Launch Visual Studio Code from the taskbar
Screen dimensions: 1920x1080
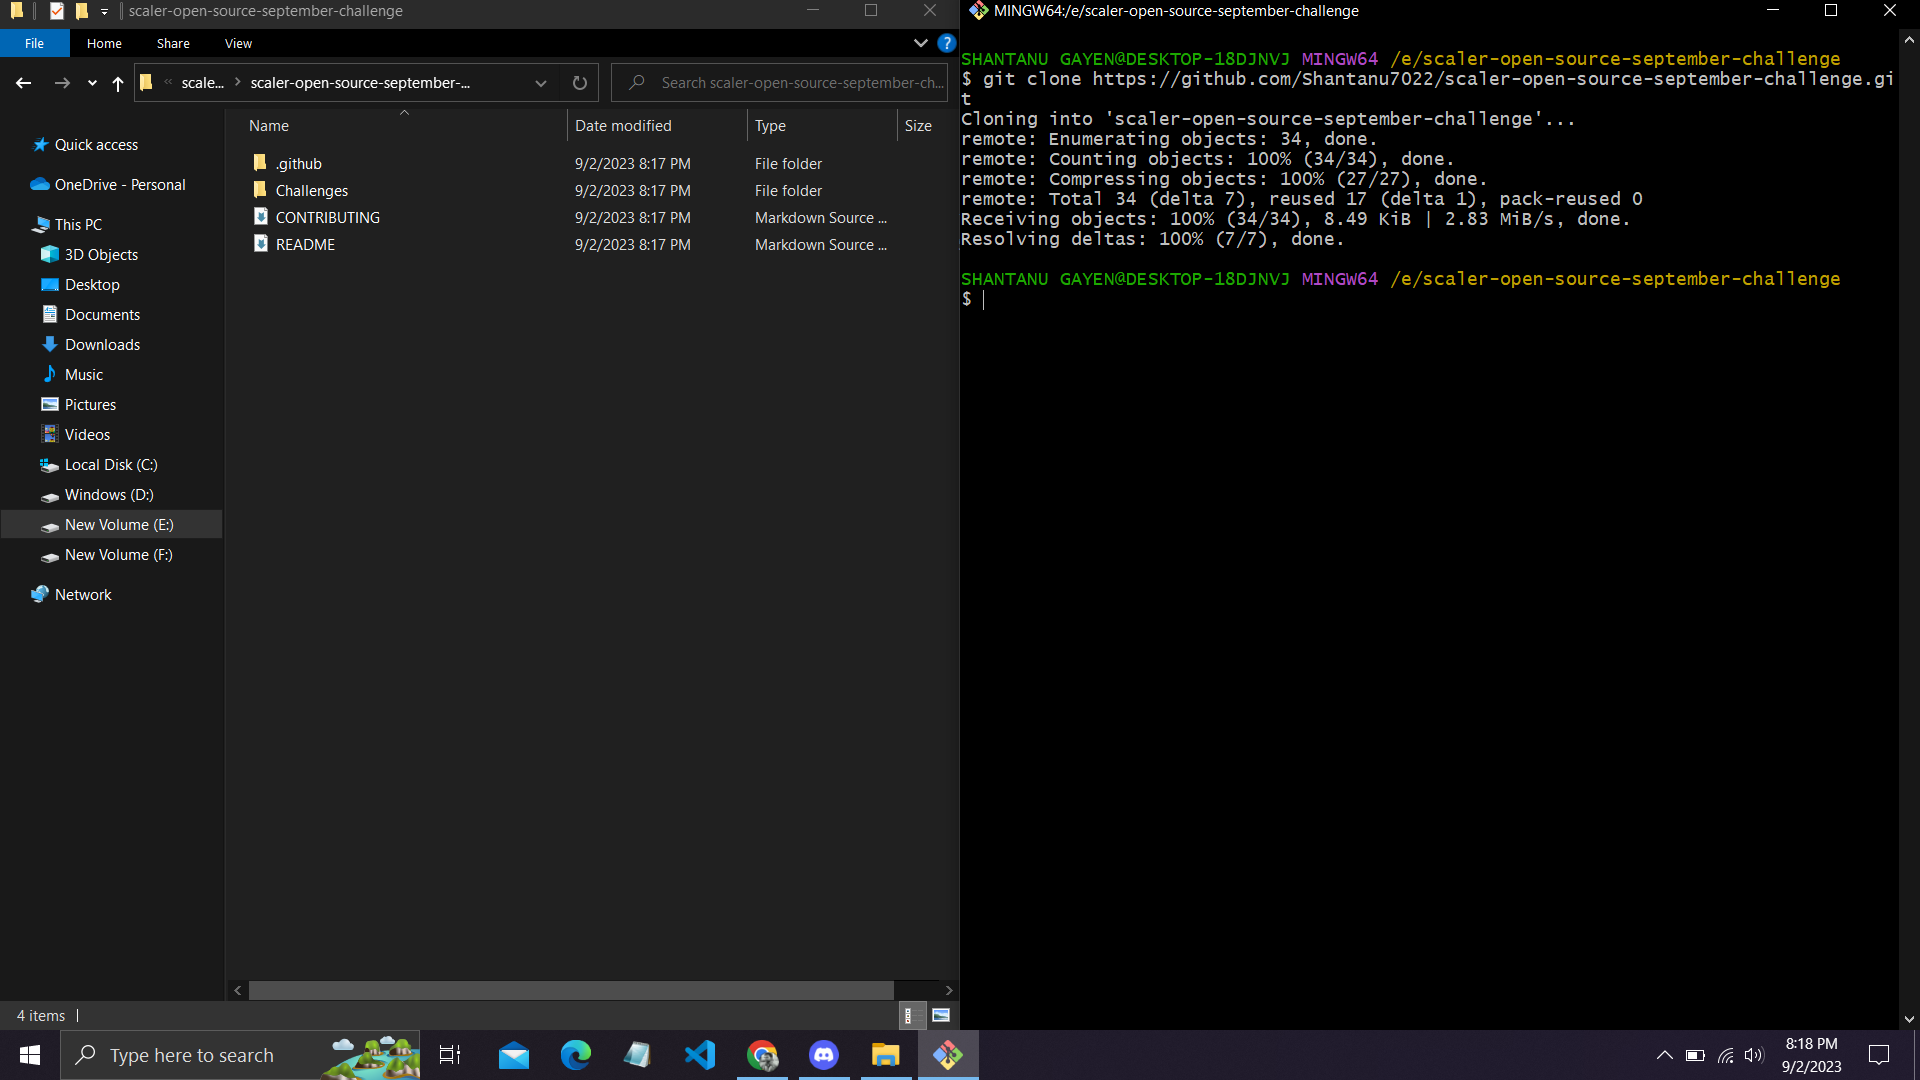point(700,1055)
